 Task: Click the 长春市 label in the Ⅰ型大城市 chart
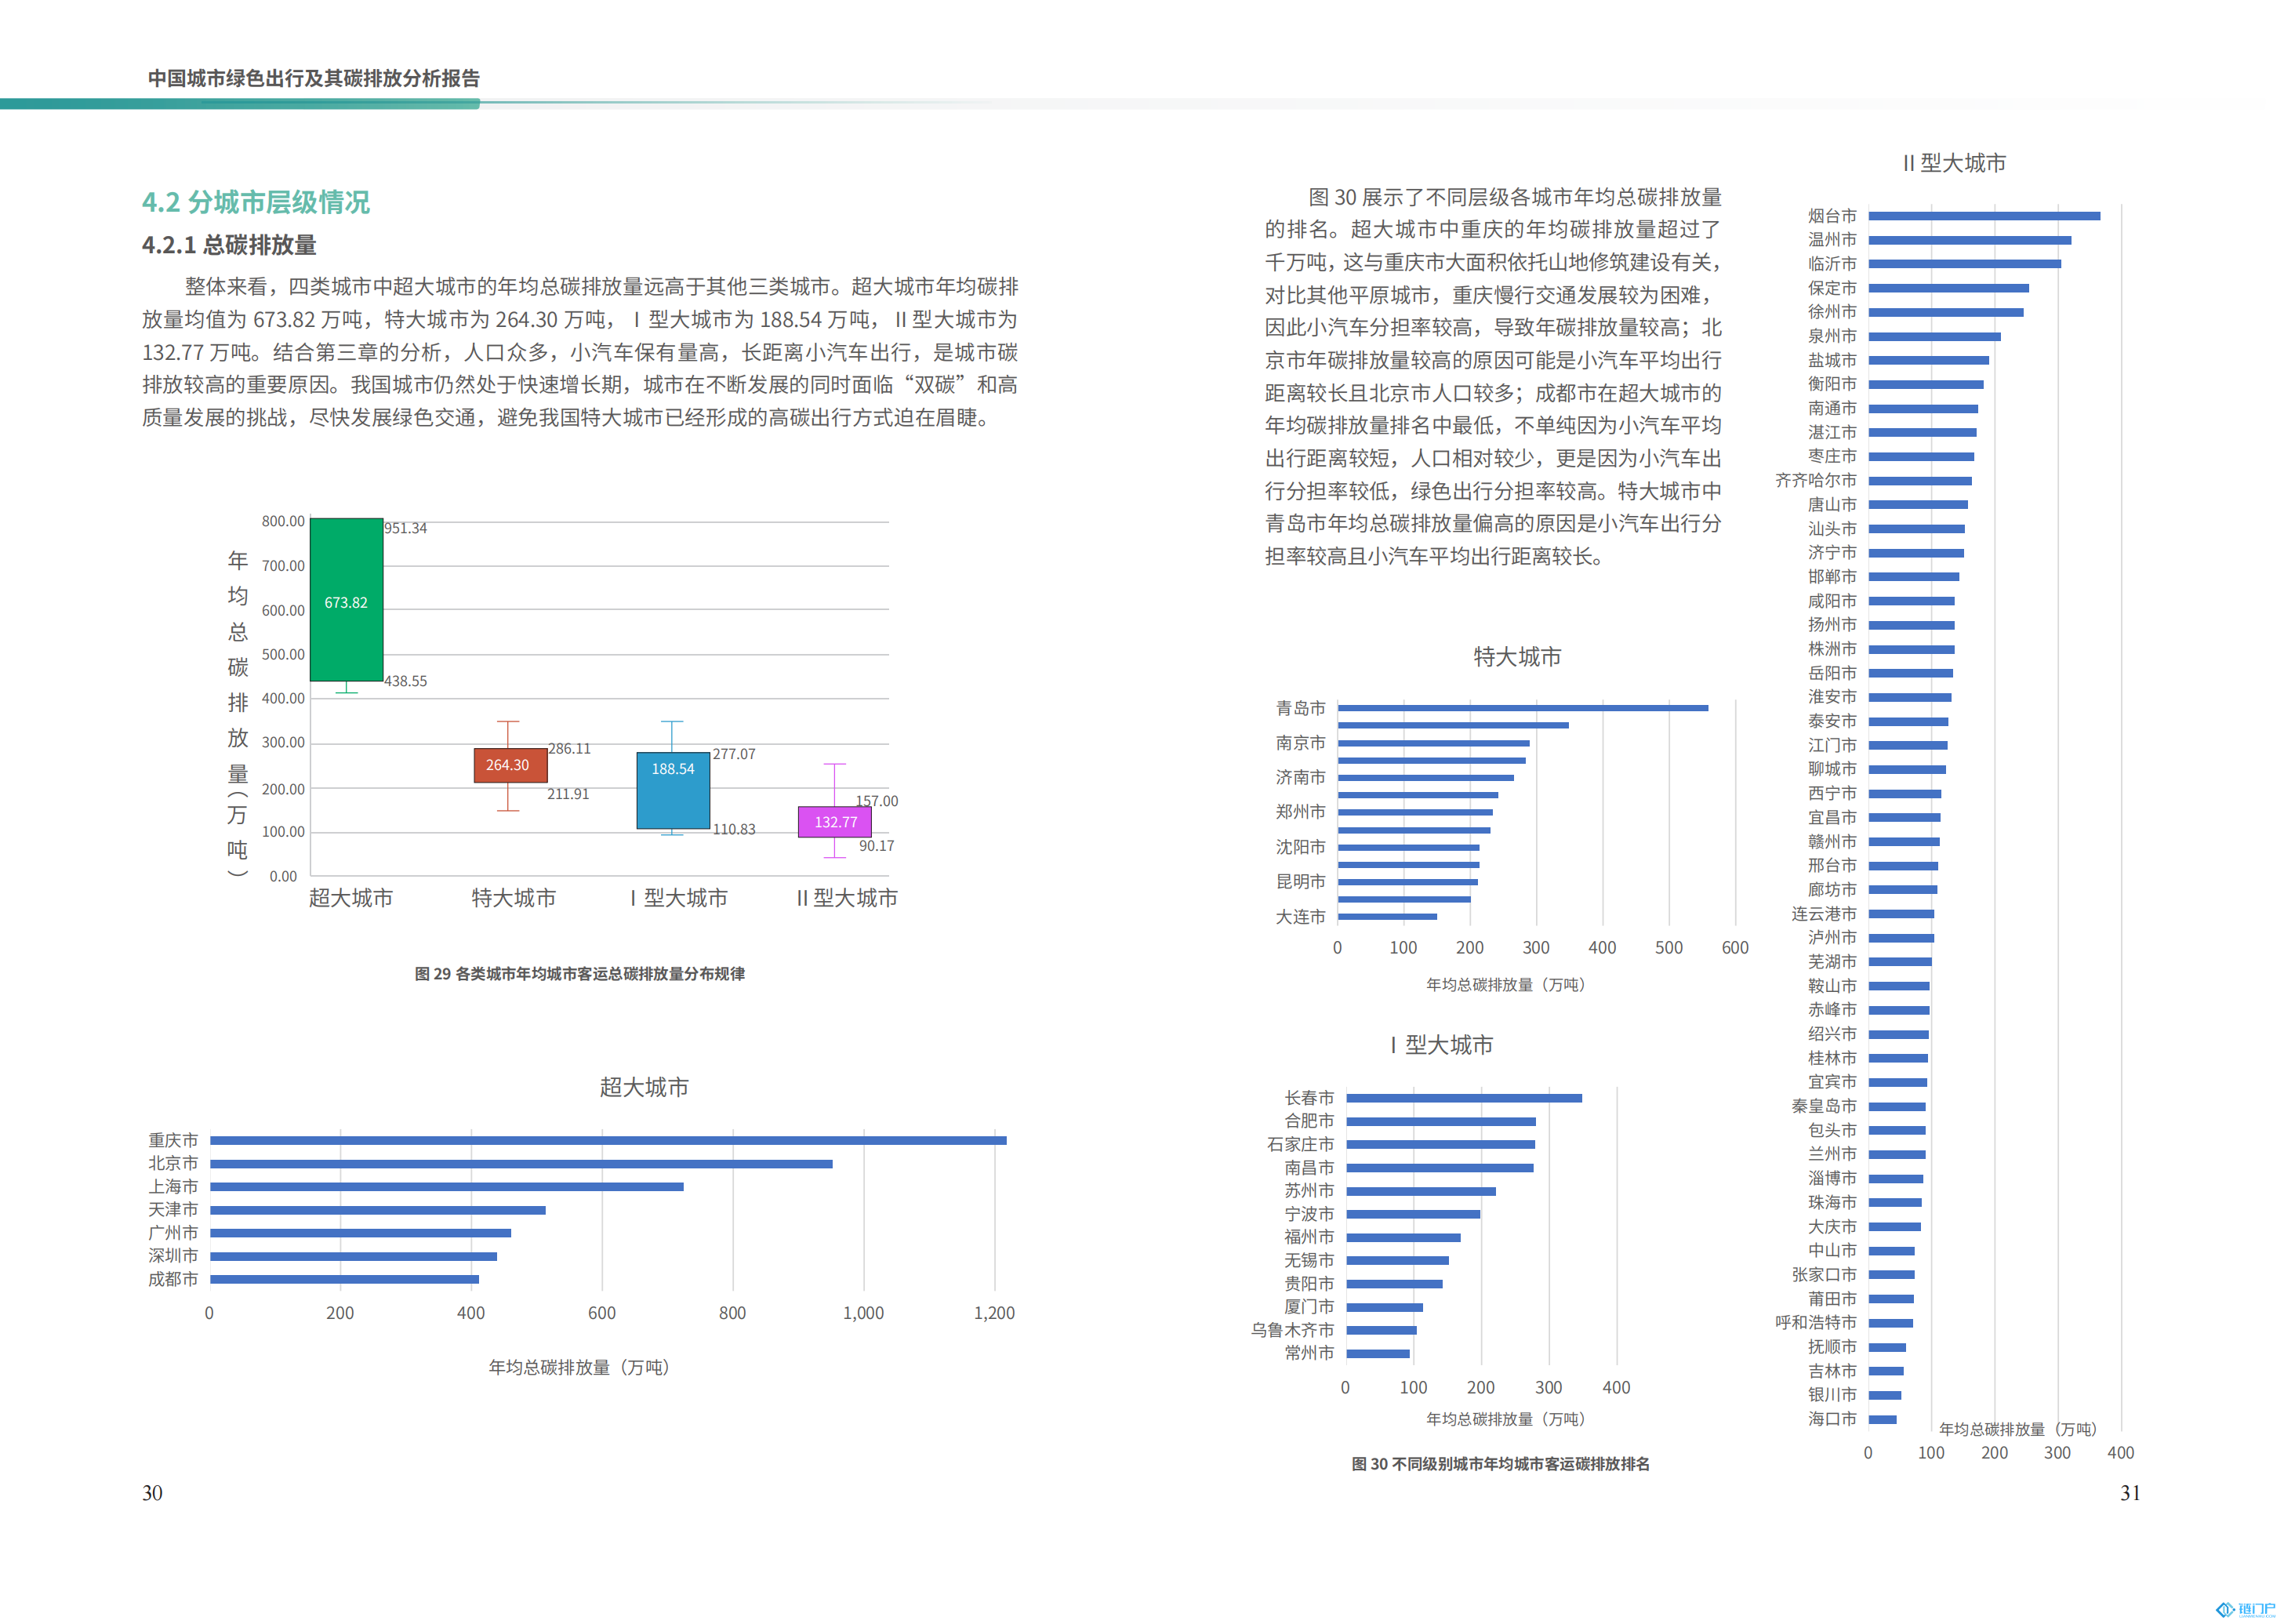pyautogui.click(x=1309, y=1098)
